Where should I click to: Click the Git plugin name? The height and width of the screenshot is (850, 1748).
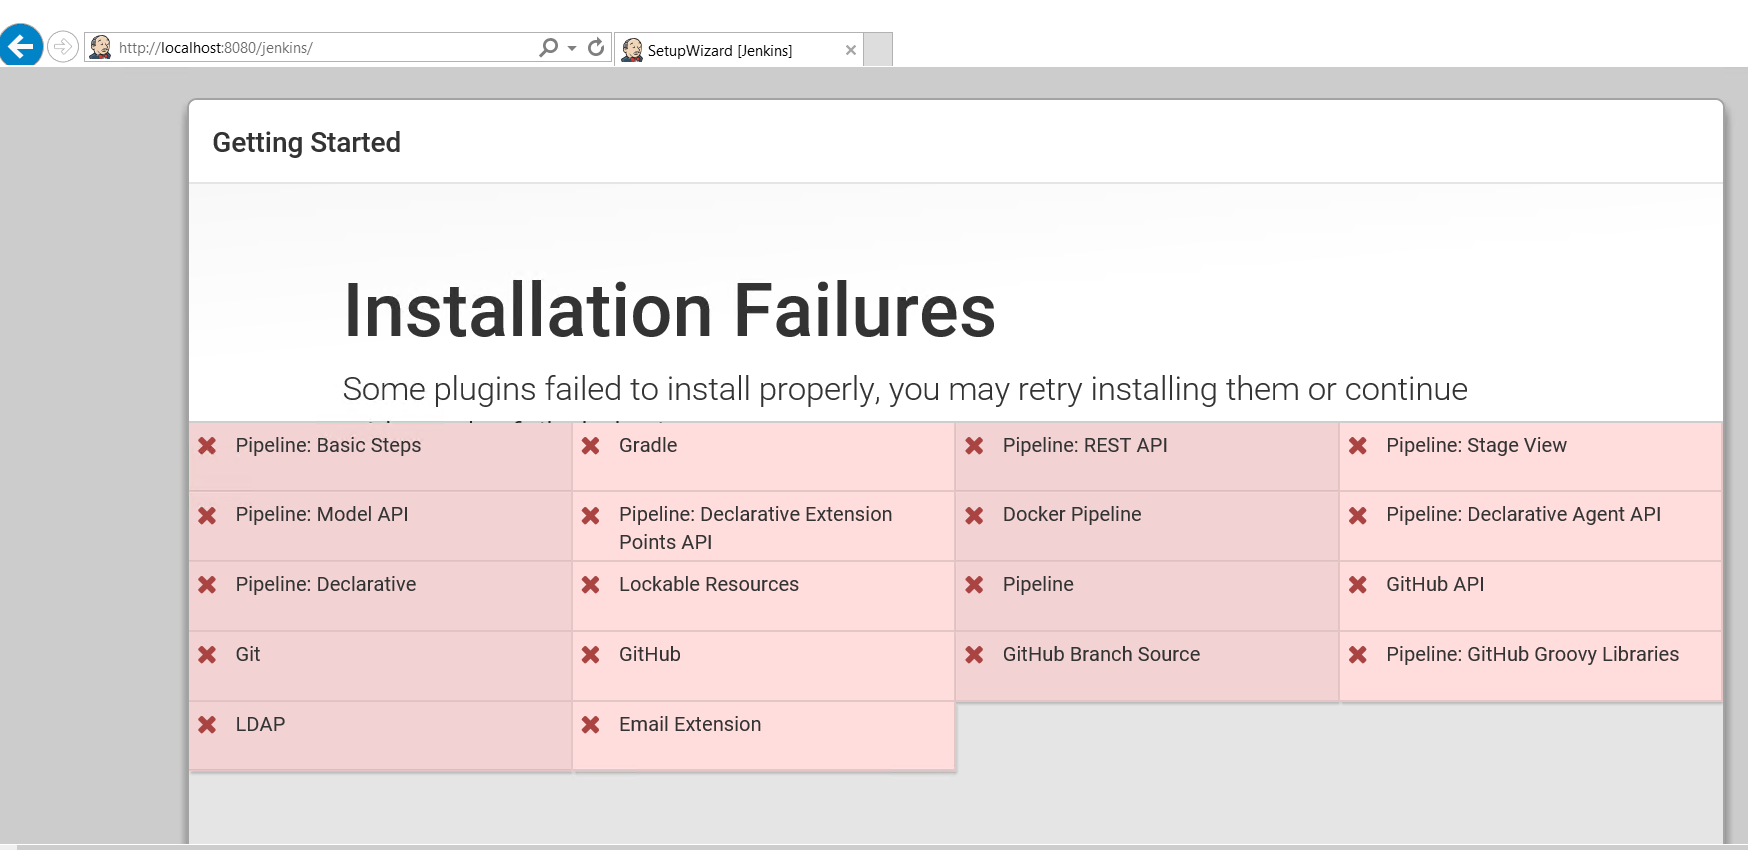(248, 654)
